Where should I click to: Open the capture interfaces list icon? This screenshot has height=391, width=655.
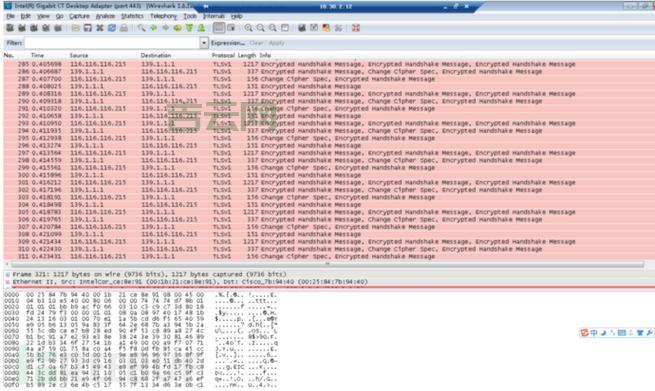coord(10,28)
